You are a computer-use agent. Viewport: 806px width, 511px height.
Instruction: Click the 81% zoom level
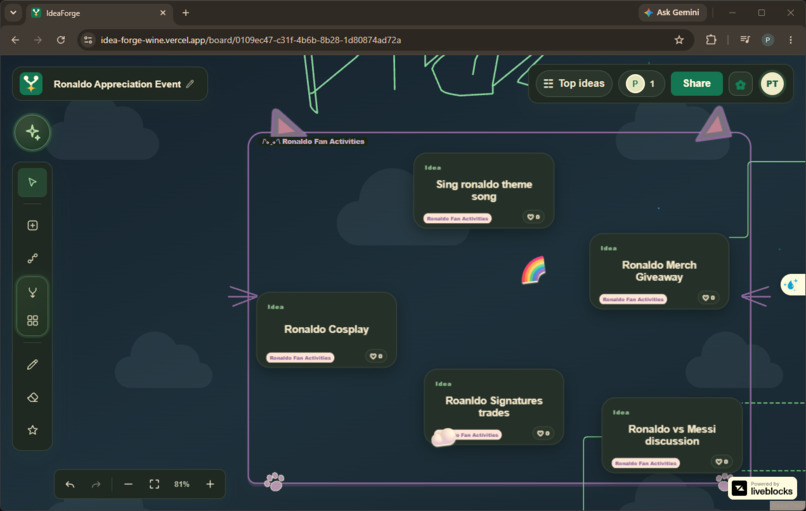(x=181, y=484)
